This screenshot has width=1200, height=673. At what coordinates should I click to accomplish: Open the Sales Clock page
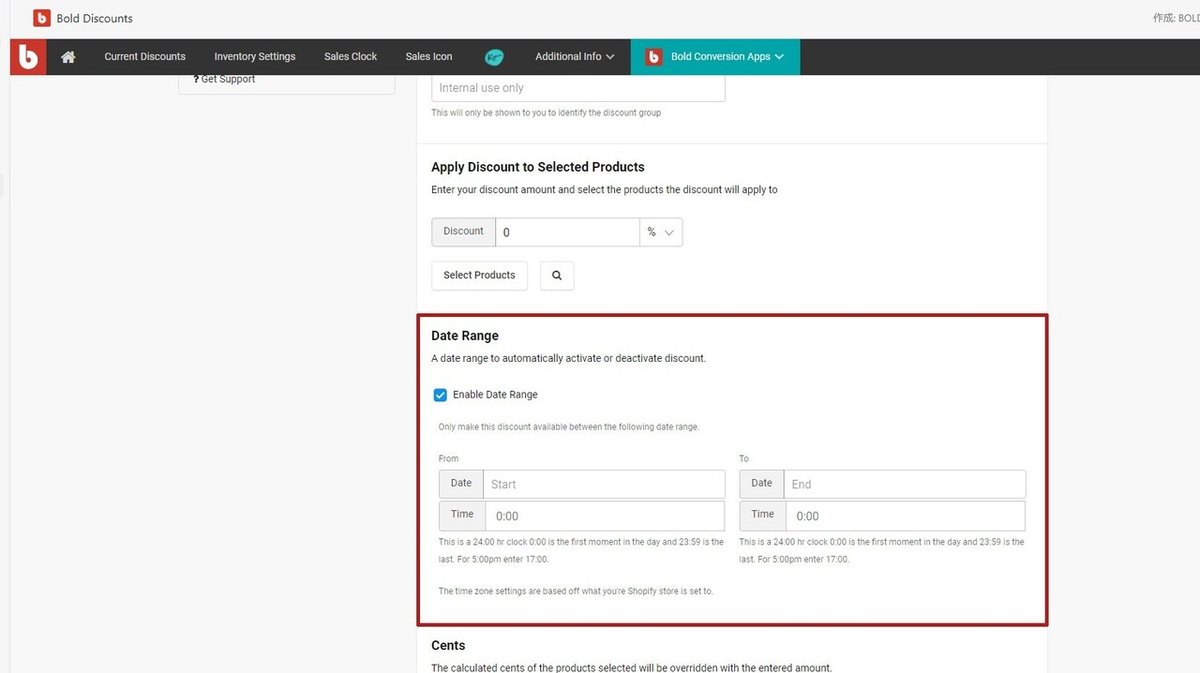350,57
